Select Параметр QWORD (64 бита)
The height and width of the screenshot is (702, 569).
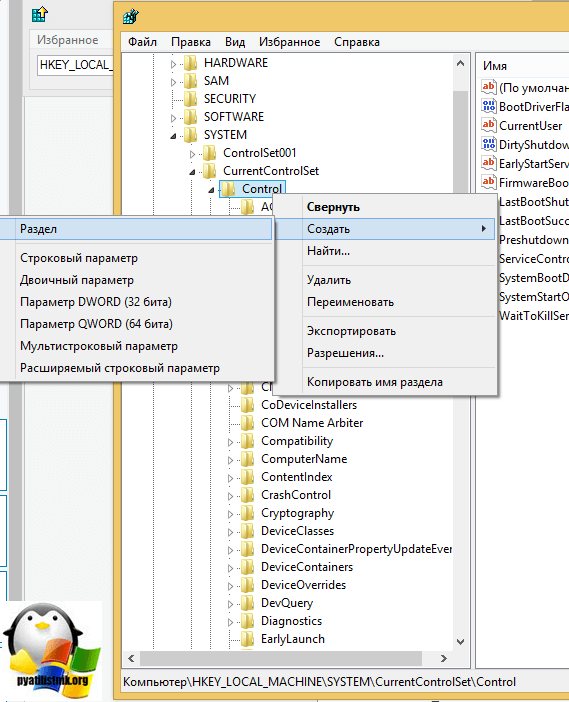(x=136, y=324)
